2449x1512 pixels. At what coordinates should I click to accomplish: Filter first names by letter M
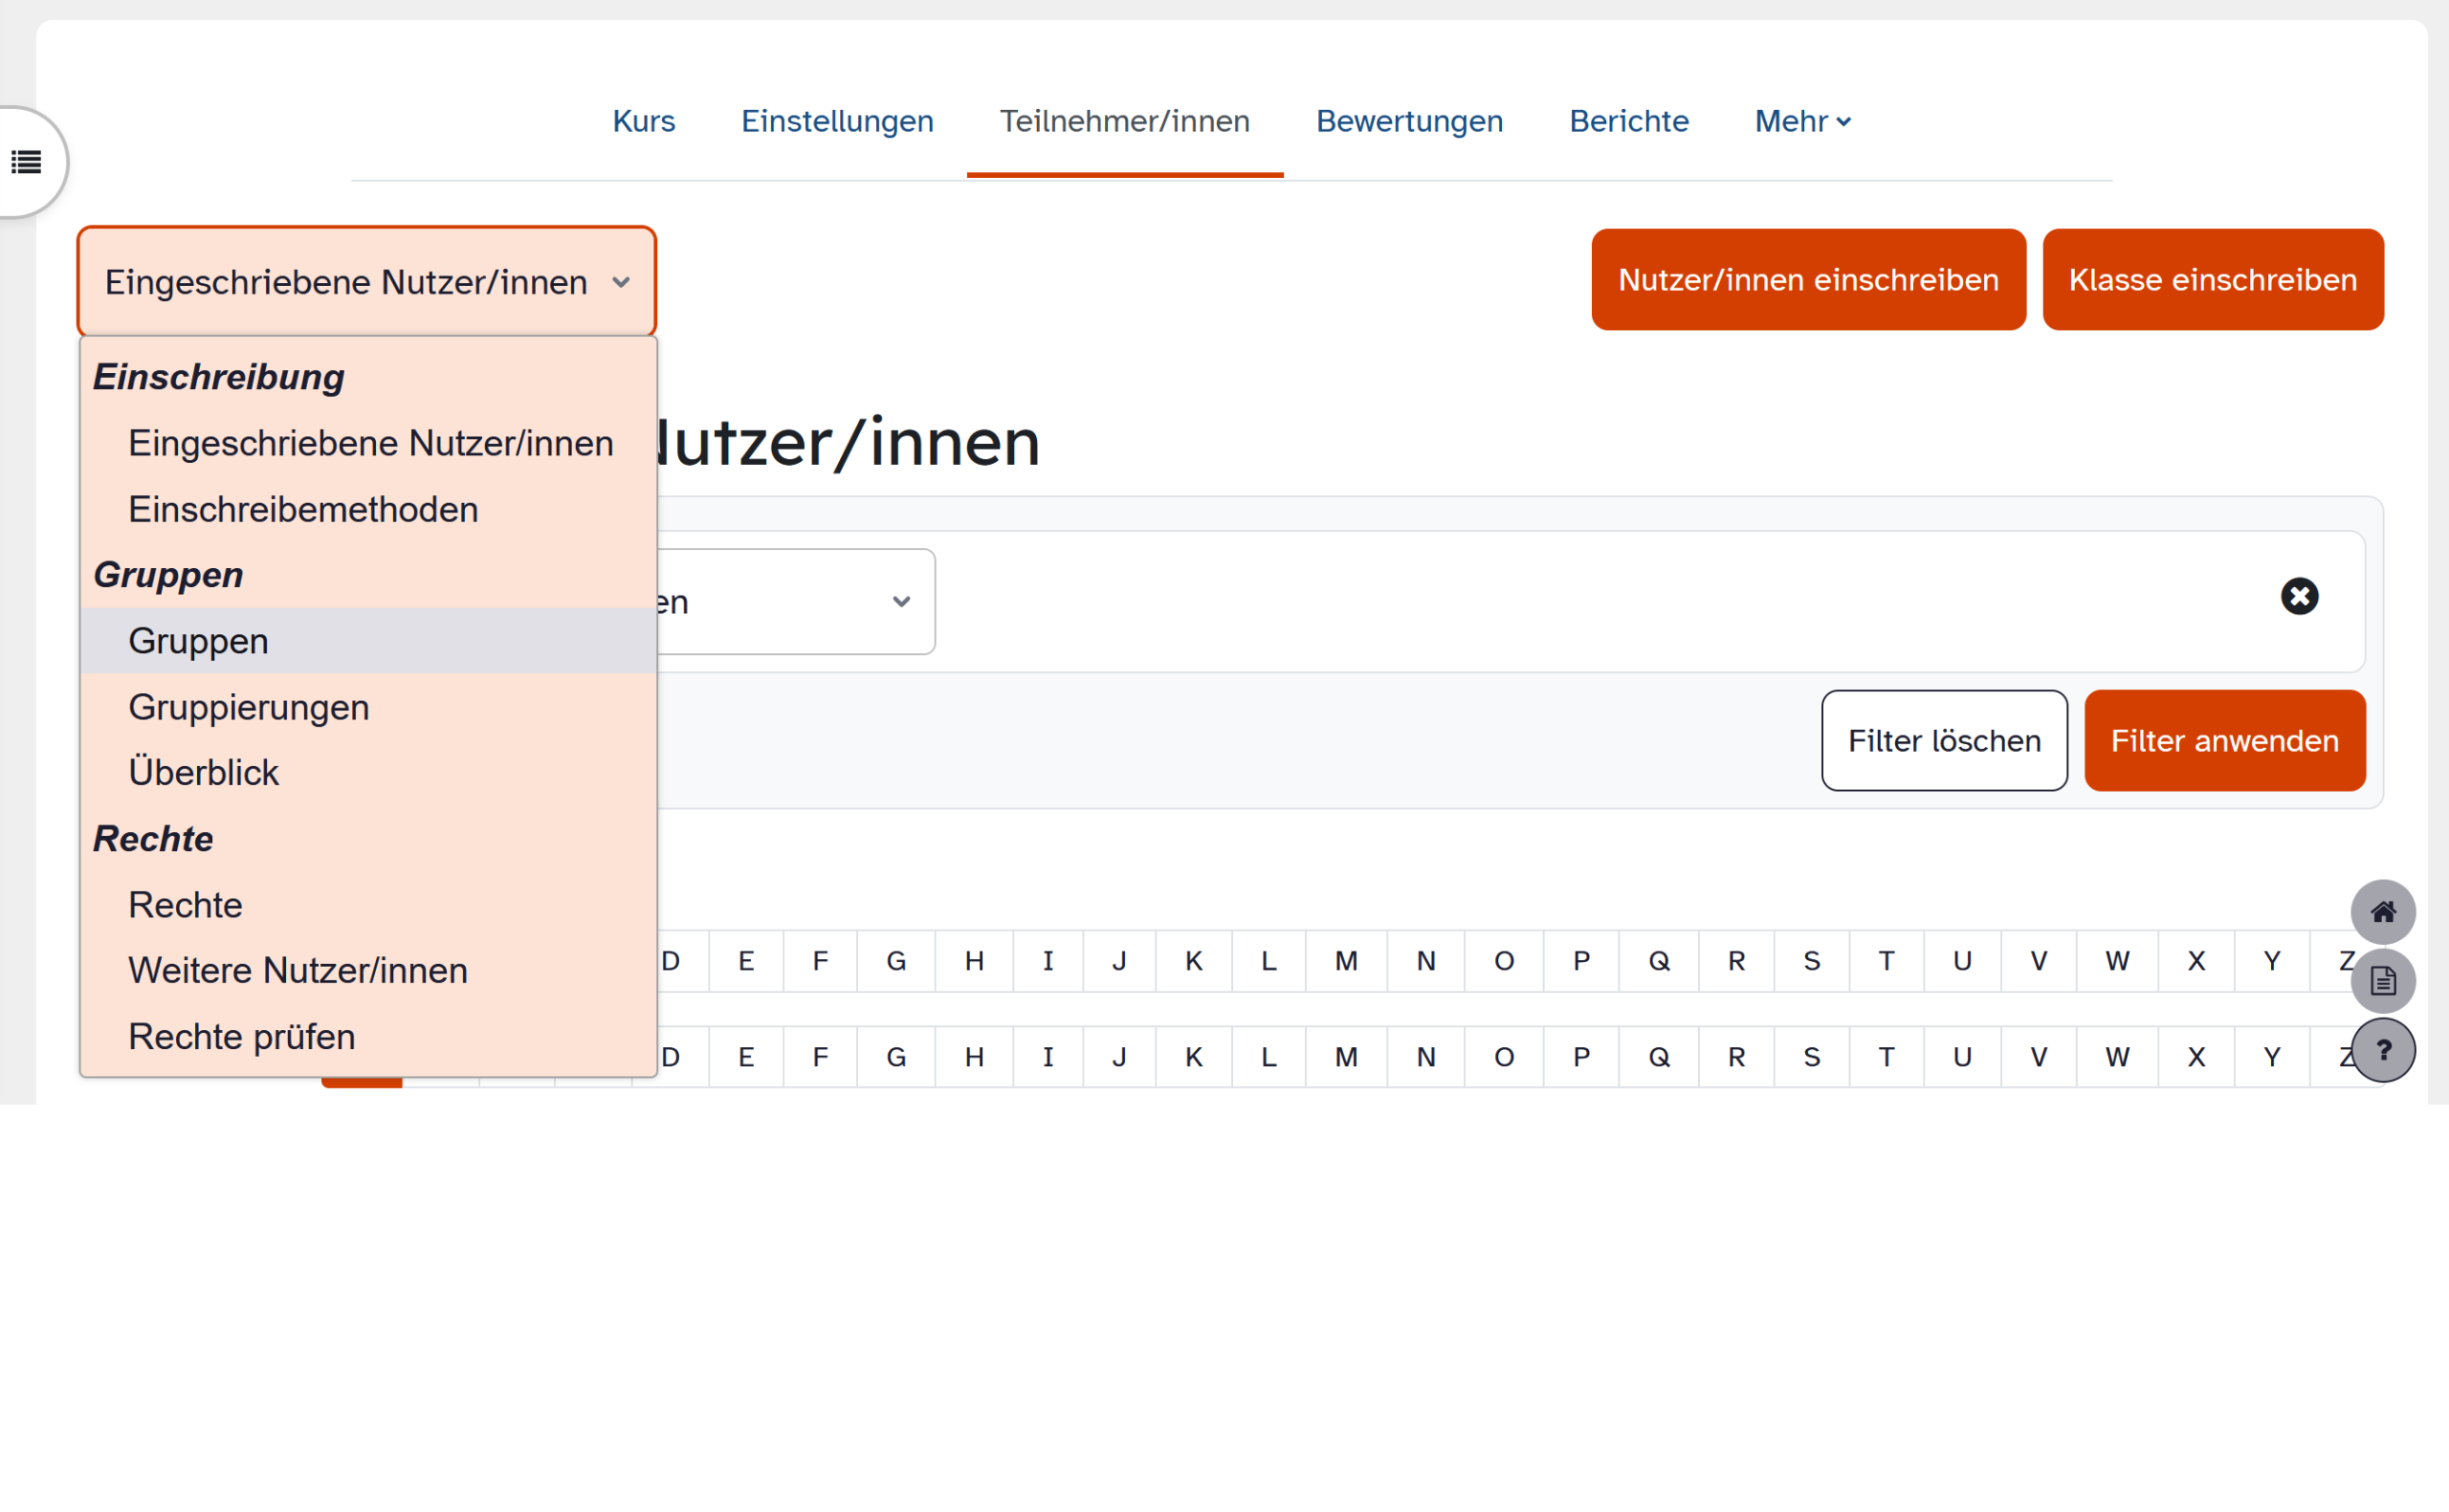coord(1346,961)
